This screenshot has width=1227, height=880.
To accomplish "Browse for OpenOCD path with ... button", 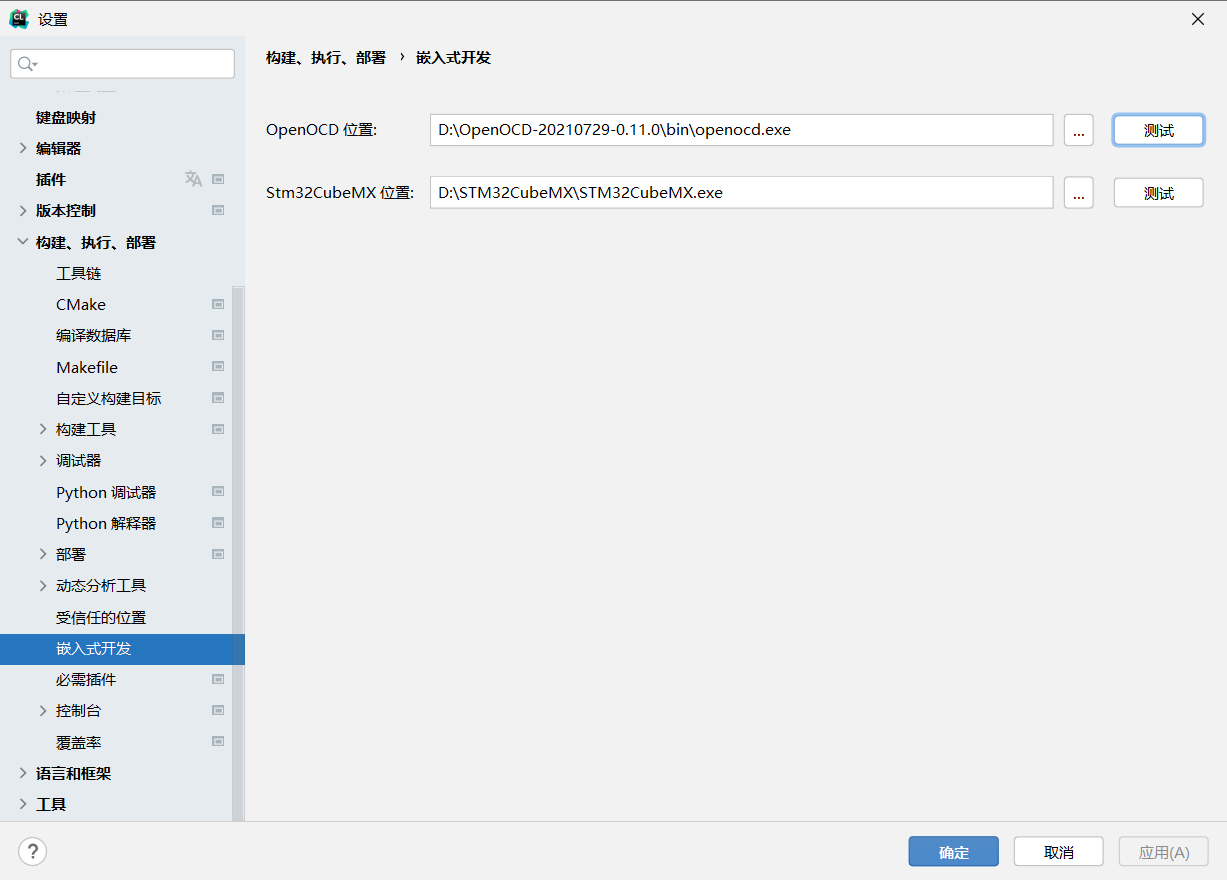I will [x=1078, y=130].
